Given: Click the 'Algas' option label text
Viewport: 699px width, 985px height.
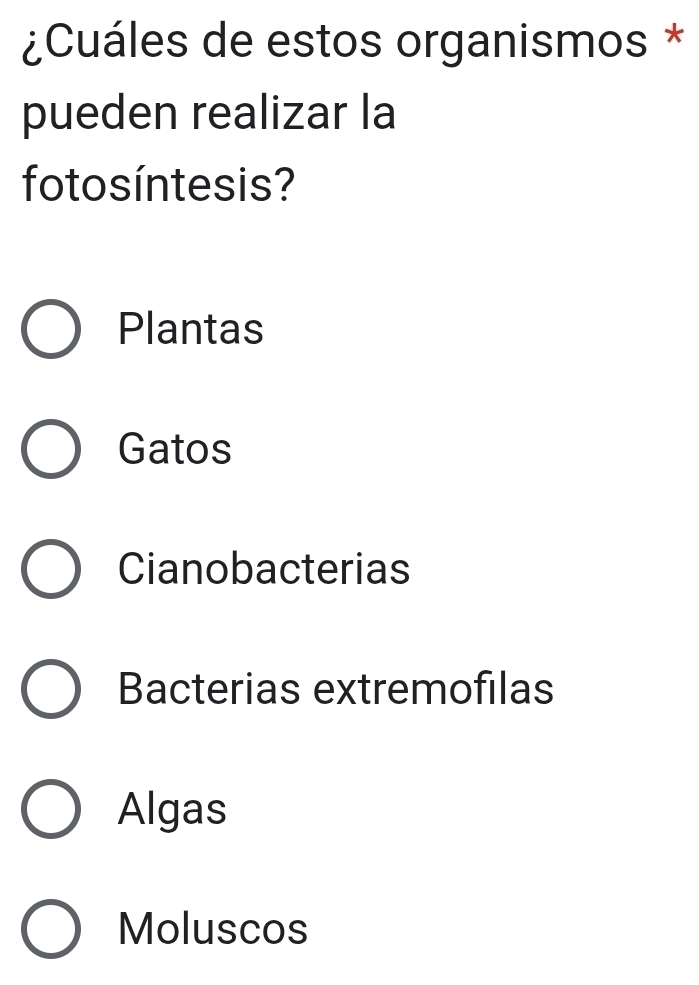Looking at the screenshot, I should 172,809.
